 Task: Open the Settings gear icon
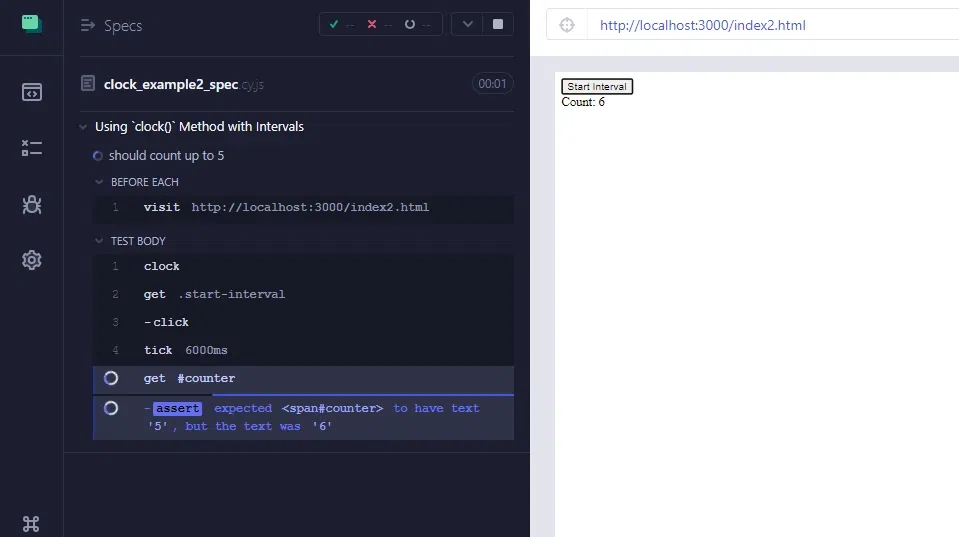pos(32,260)
